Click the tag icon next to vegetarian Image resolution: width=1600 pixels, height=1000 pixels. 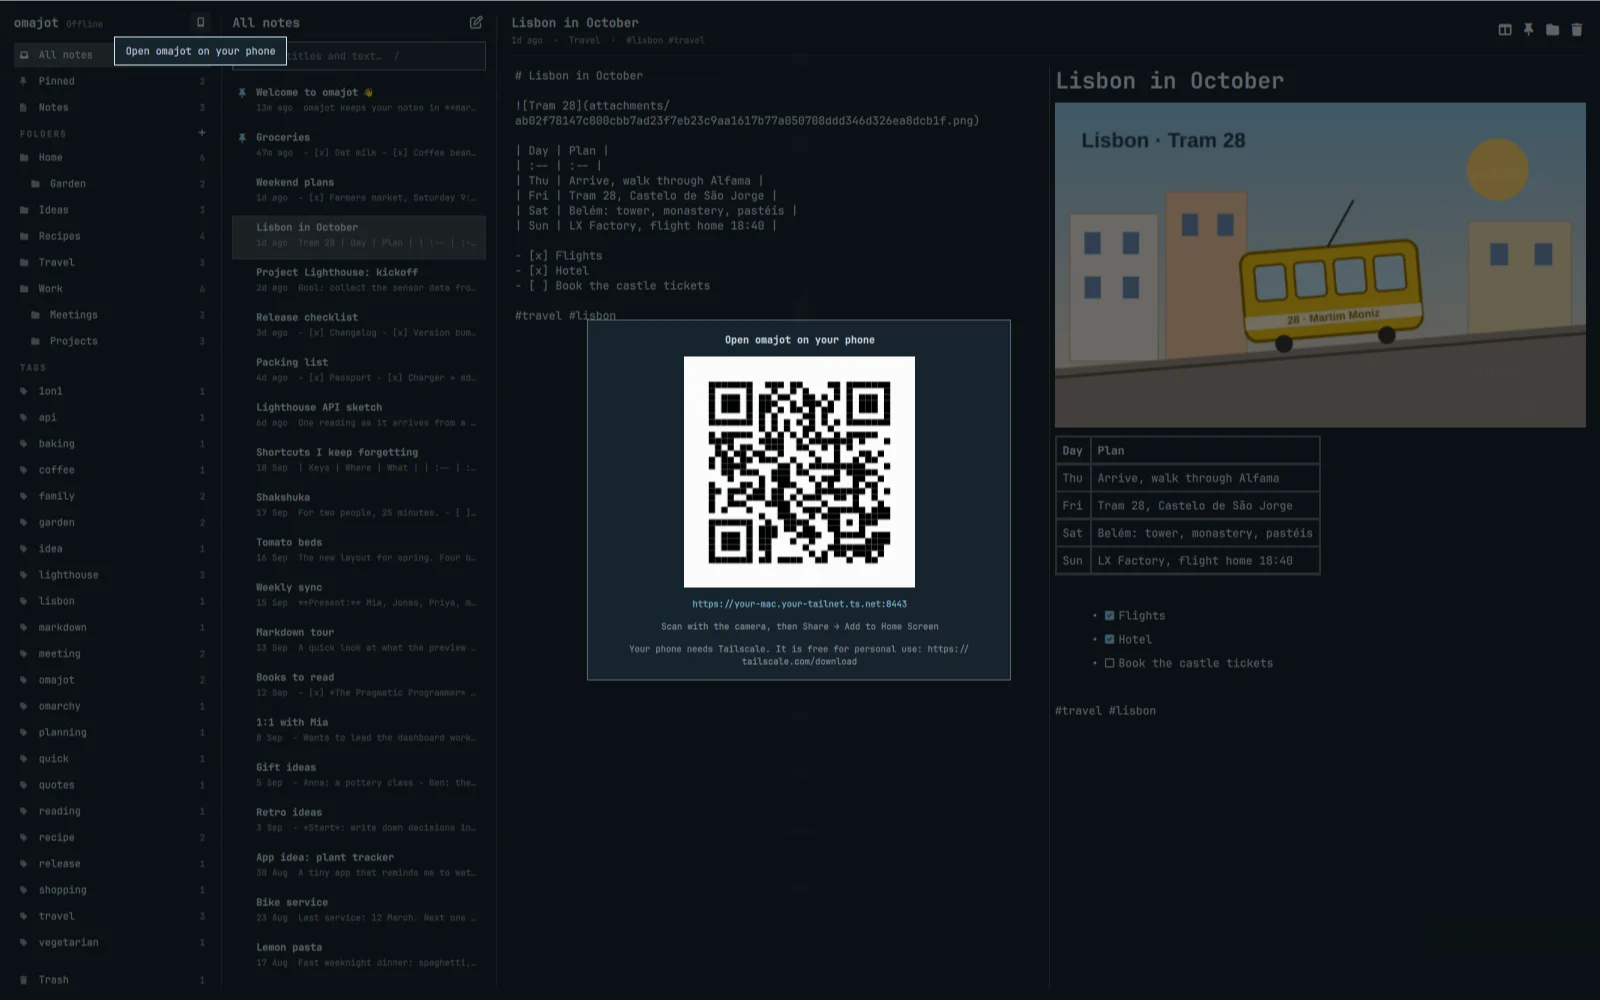(24, 942)
